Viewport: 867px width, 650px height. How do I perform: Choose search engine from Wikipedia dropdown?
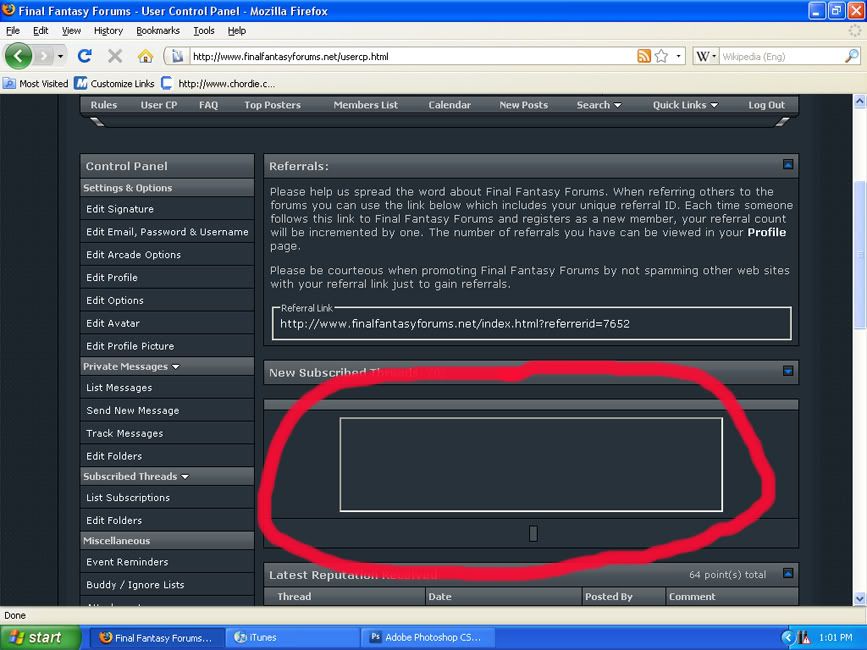(x=706, y=56)
